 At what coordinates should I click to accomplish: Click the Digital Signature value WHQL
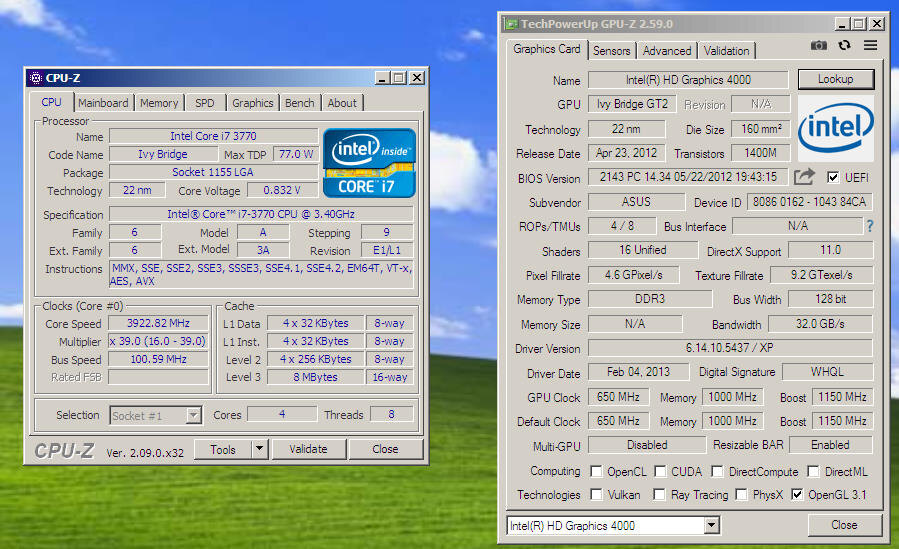pyautogui.click(x=827, y=372)
